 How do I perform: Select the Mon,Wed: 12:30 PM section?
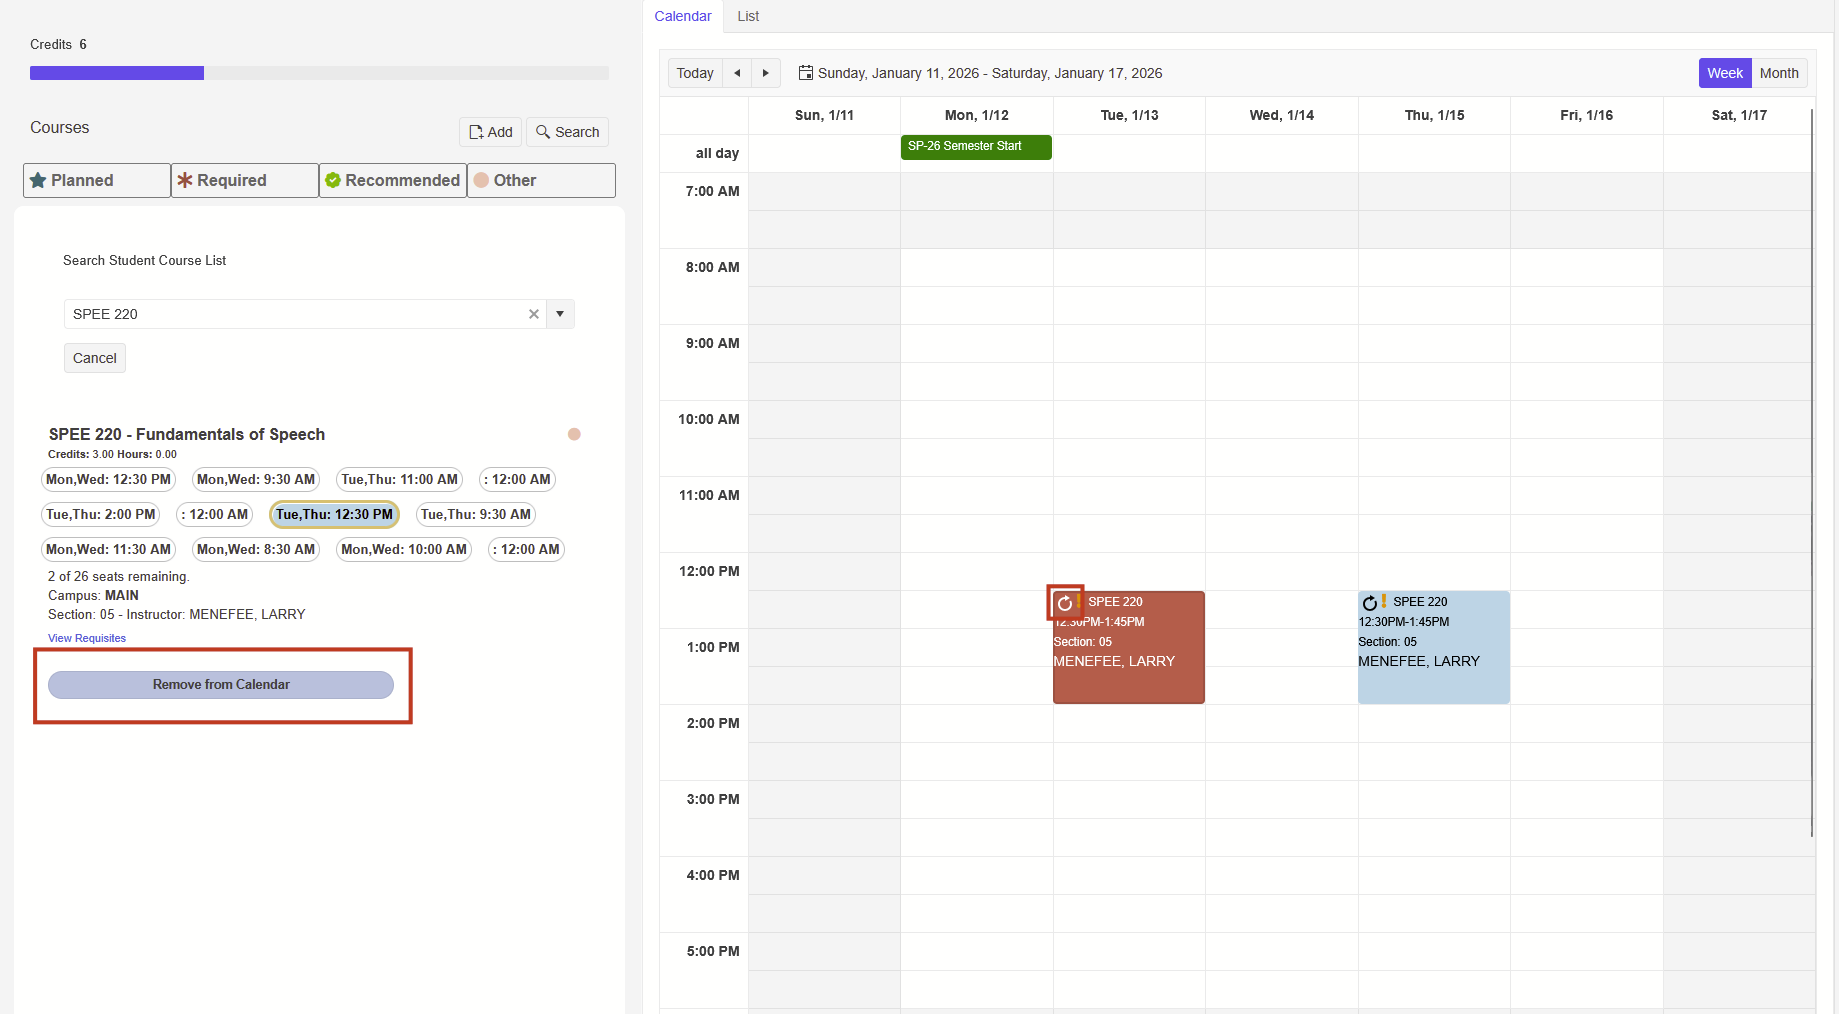108,480
